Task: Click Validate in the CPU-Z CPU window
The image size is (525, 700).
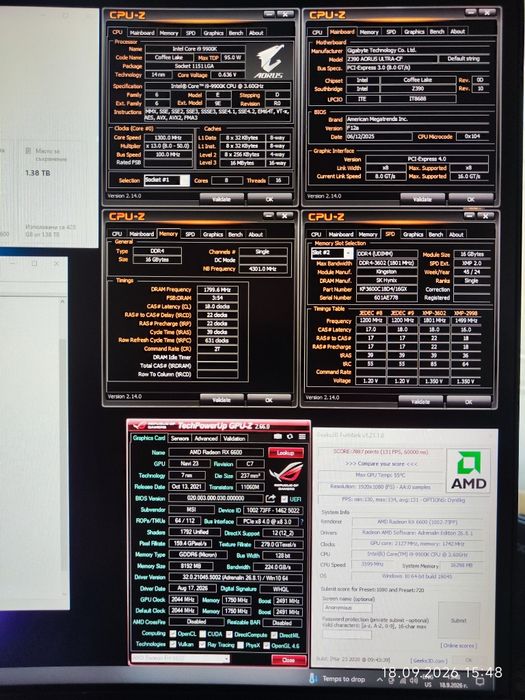Action: point(221,199)
